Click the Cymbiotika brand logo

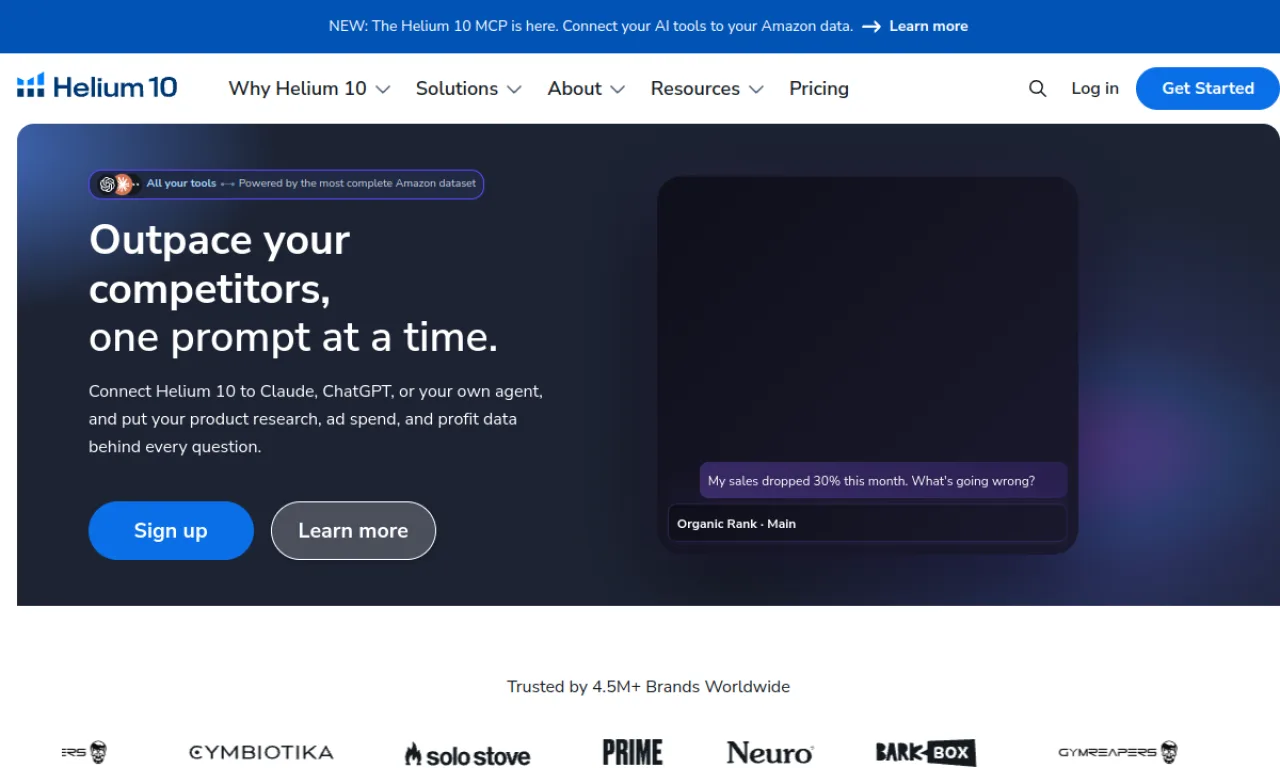point(261,752)
